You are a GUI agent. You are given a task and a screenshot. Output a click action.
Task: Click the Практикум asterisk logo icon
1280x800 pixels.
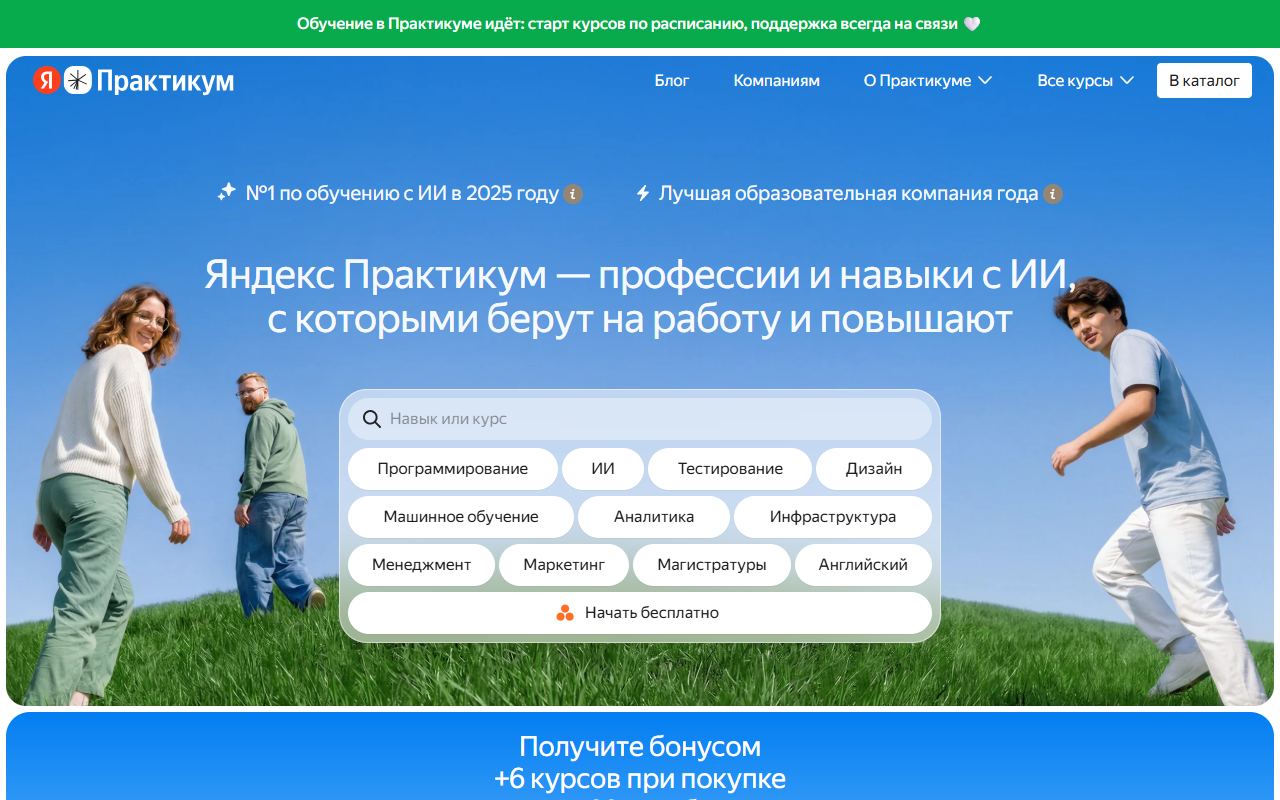[78, 80]
